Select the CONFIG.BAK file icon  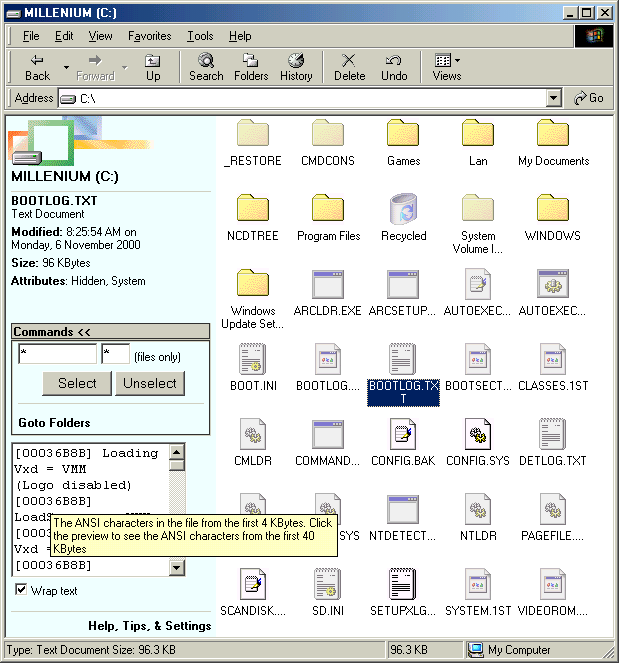pos(403,435)
